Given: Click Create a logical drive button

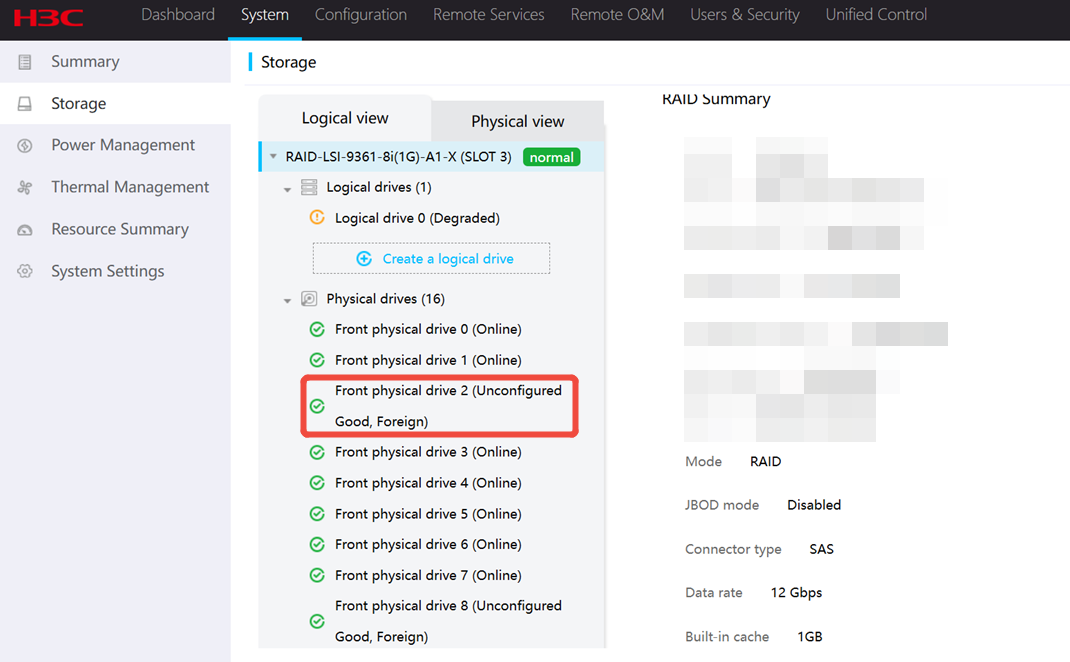Looking at the screenshot, I should coord(431,258).
